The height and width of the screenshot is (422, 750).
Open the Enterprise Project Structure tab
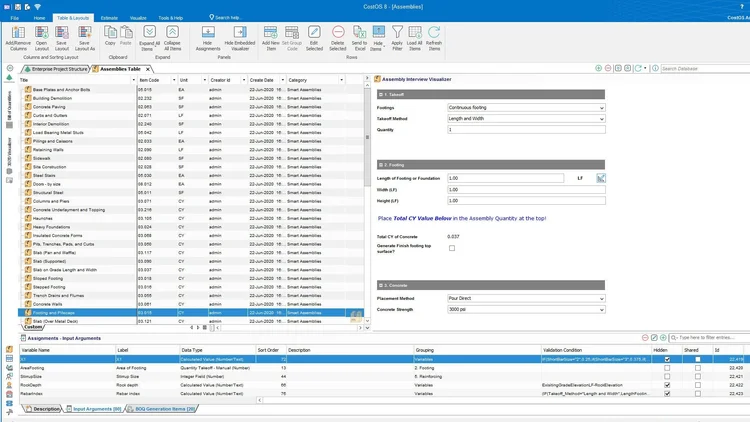pyautogui.click(x=56, y=69)
